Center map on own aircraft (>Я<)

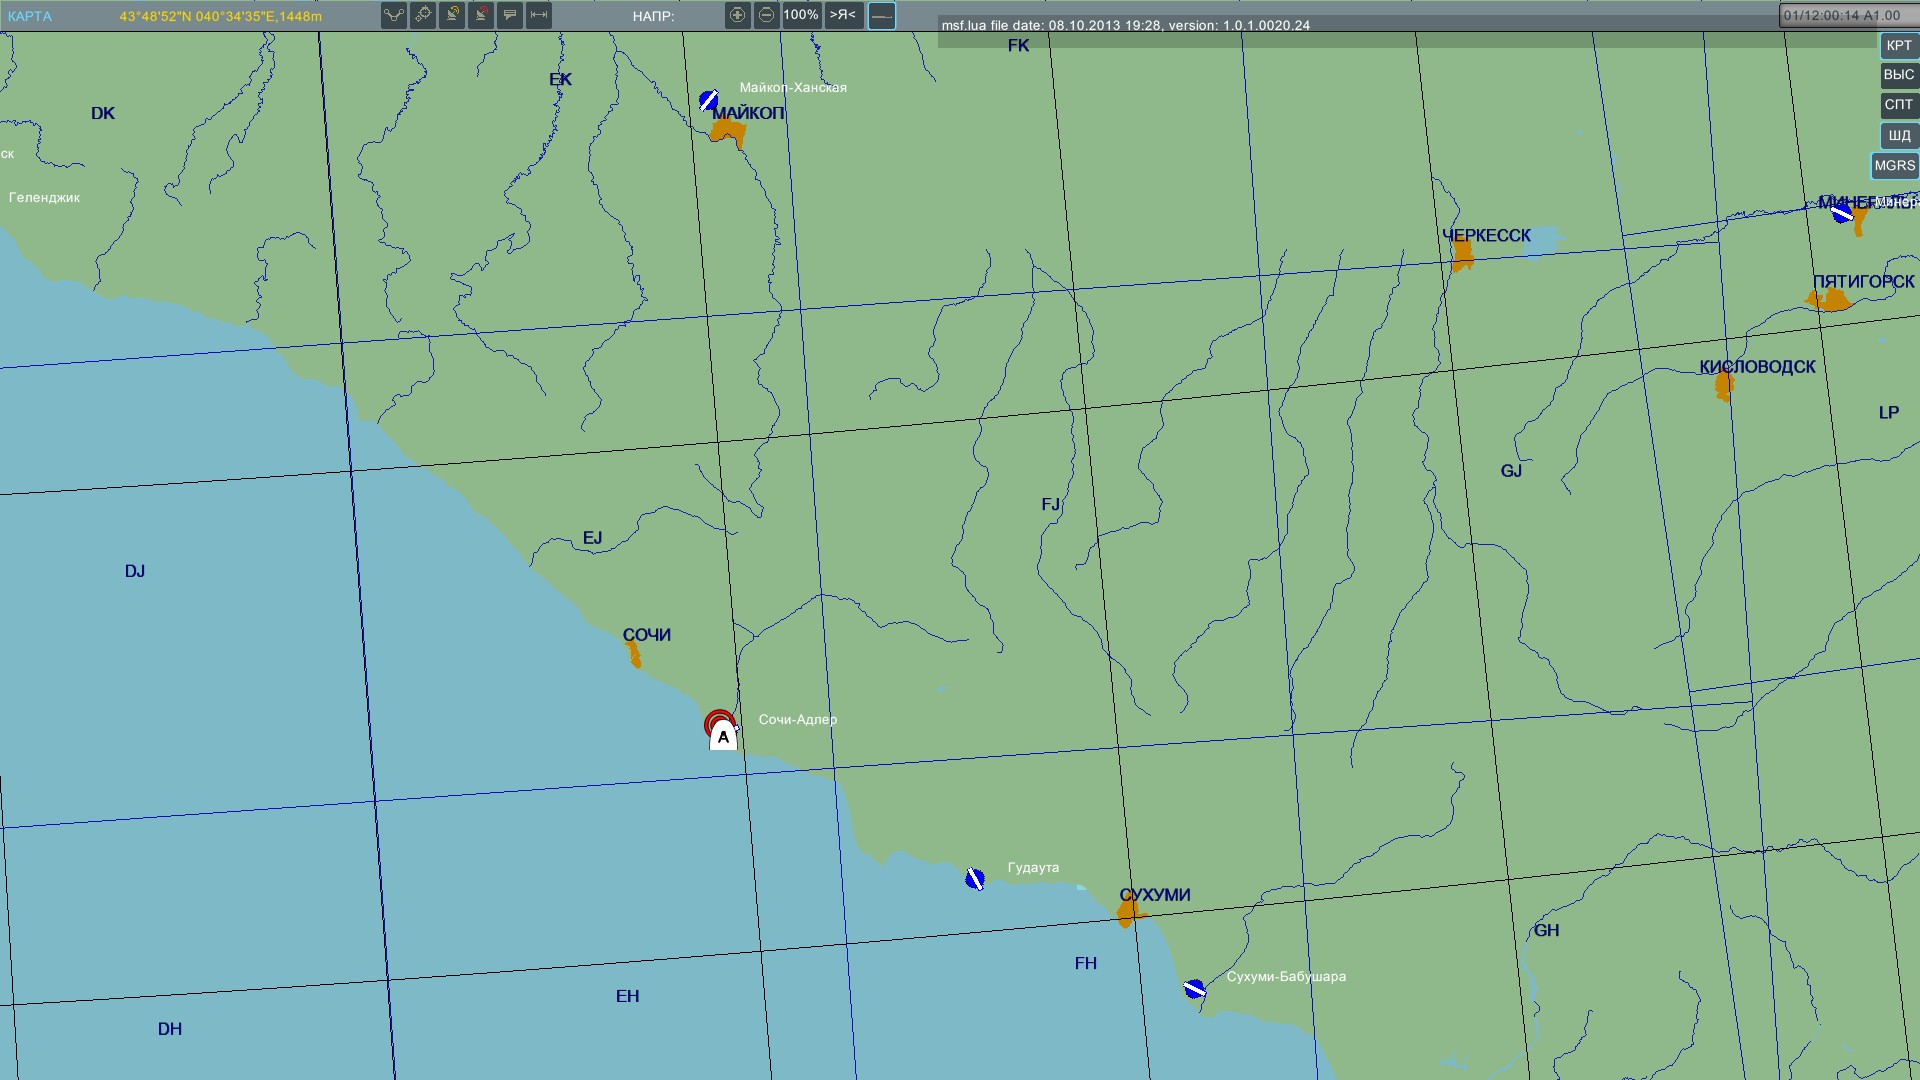point(843,15)
